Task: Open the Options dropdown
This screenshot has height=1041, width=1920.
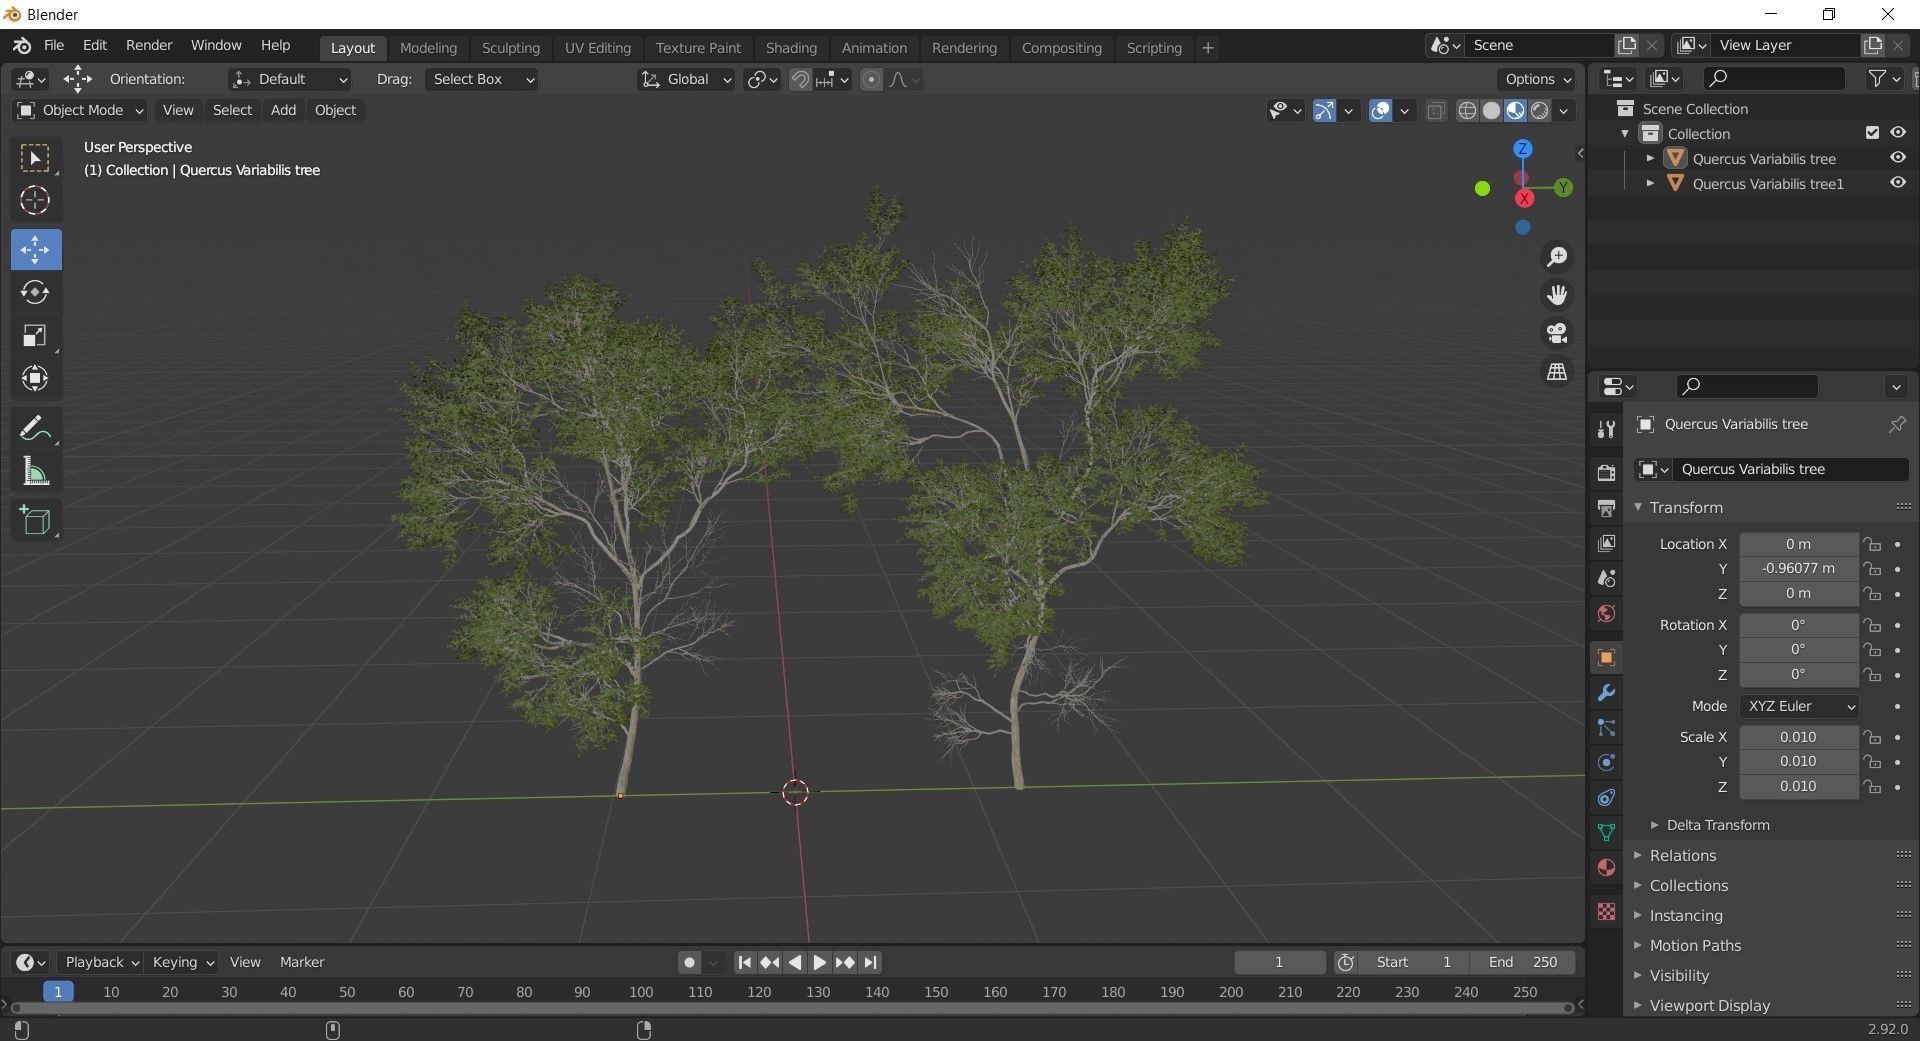Action: click(x=1538, y=79)
